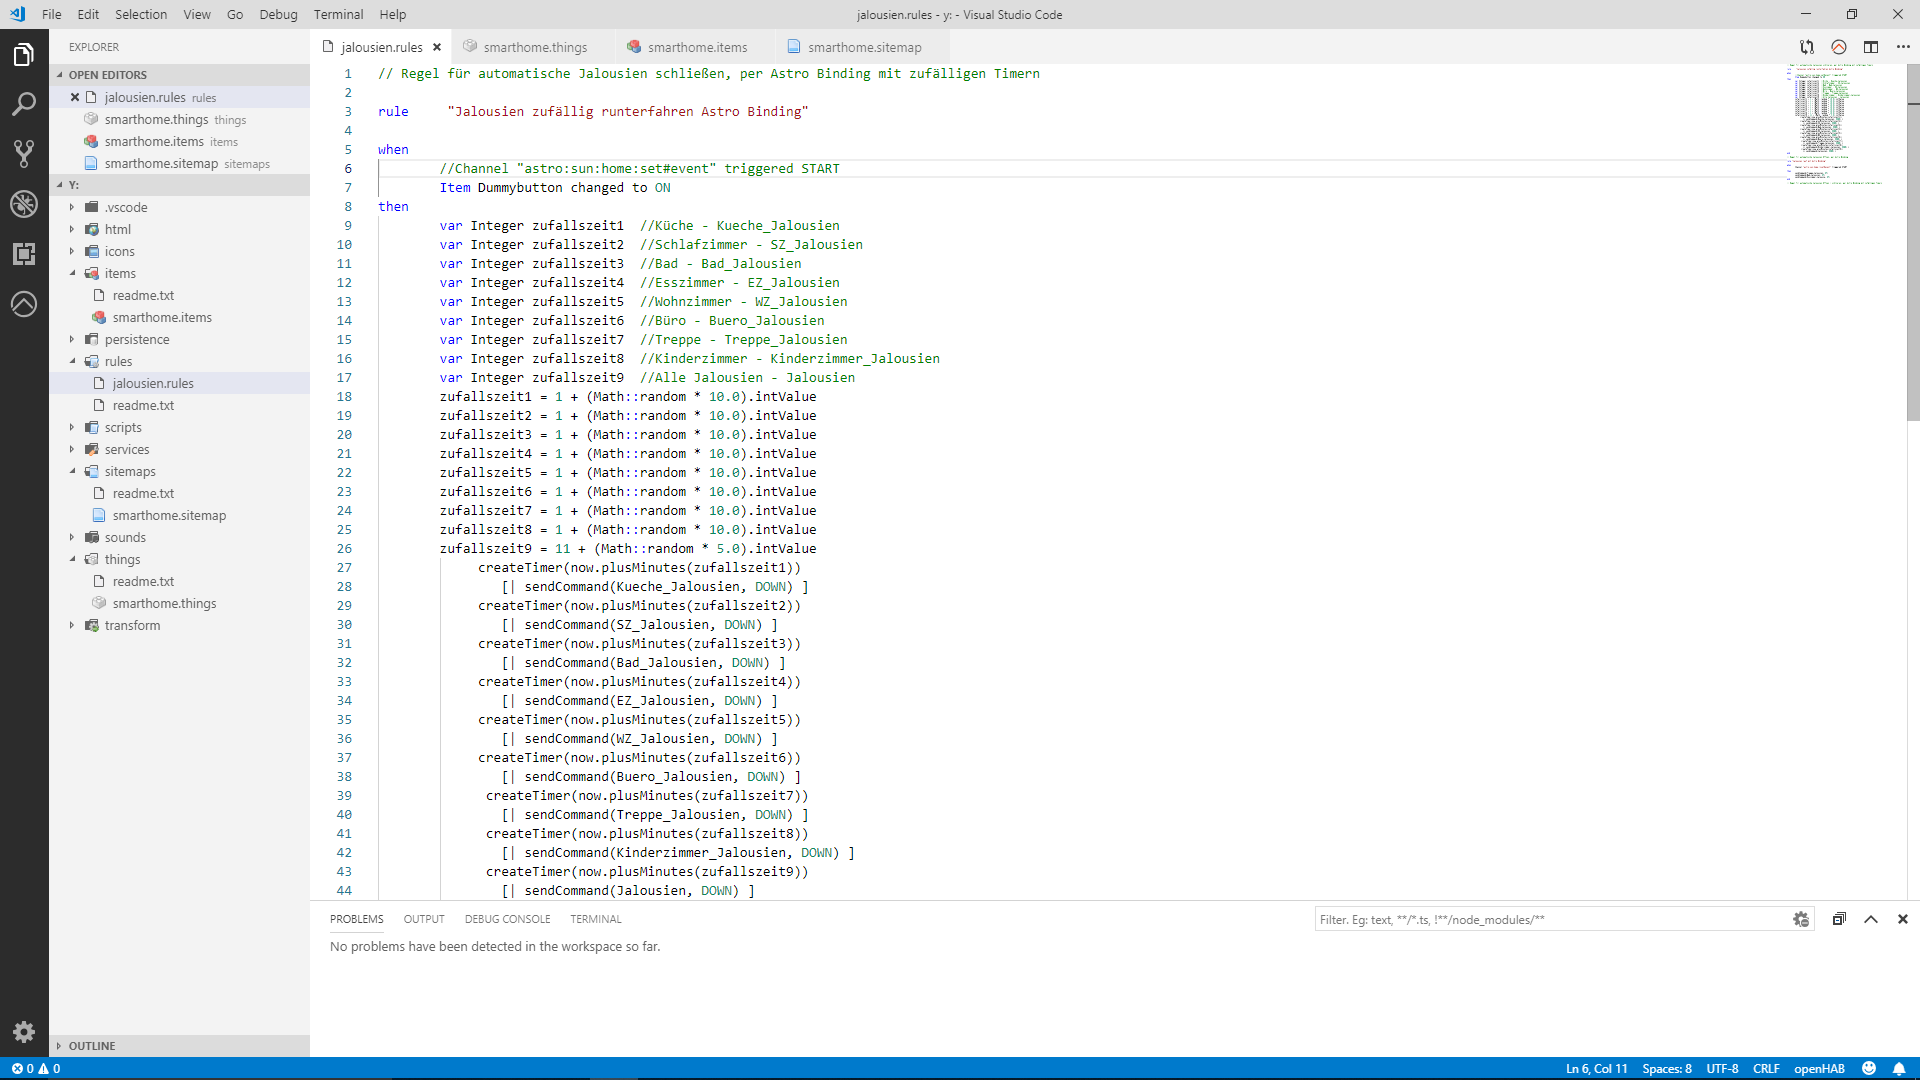Change end of line sequence CRLF
1920x1080 pixels.
pos(1766,1068)
